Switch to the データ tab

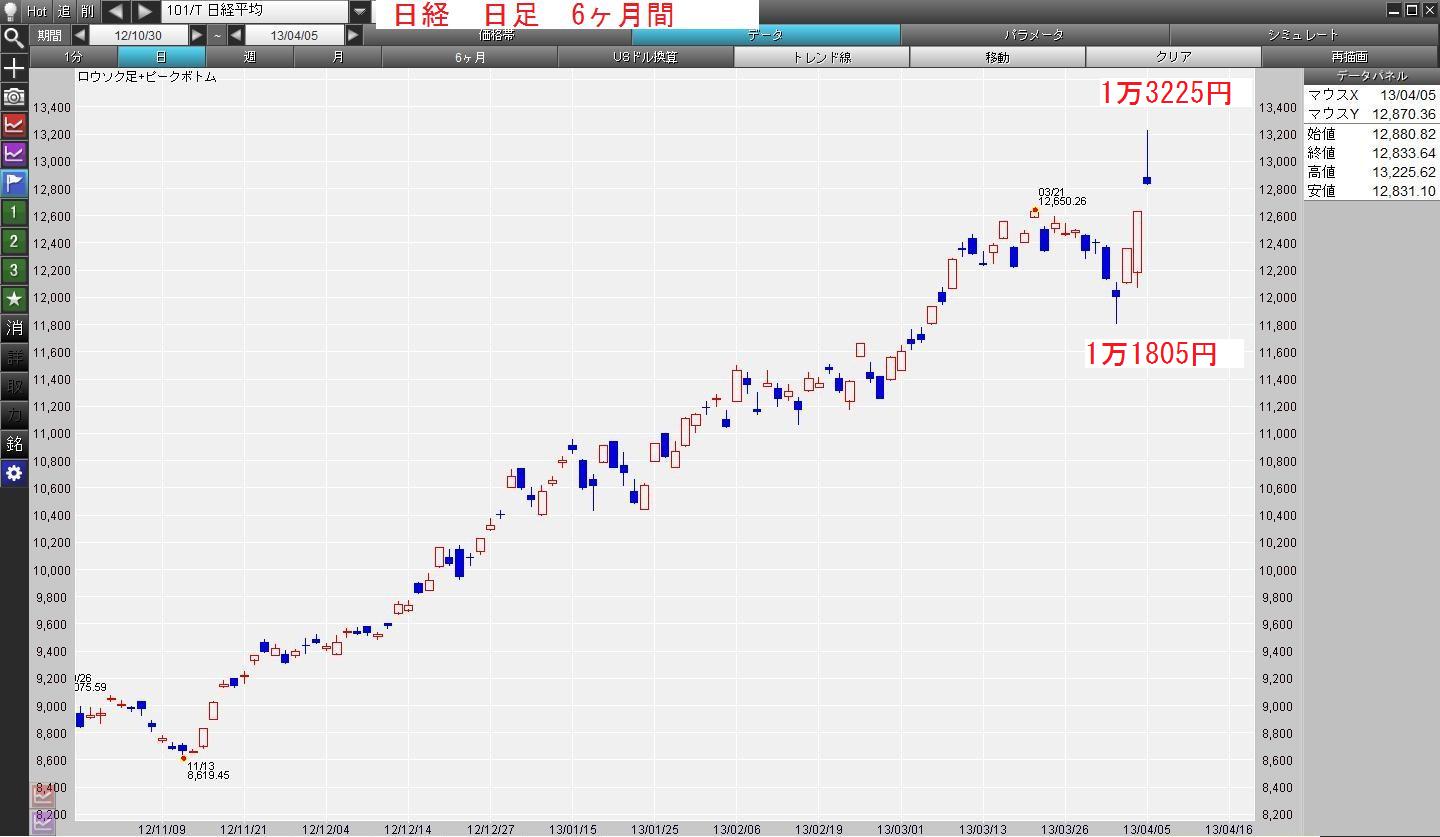[x=765, y=35]
